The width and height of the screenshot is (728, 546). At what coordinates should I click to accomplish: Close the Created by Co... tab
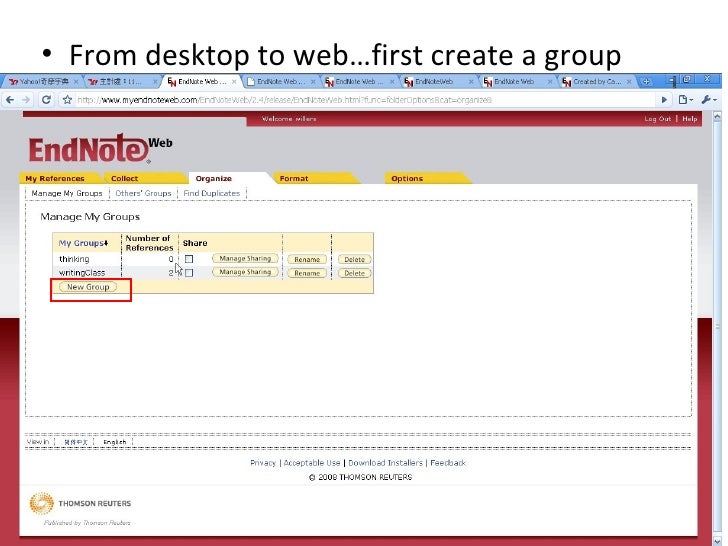(x=629, y=82)
